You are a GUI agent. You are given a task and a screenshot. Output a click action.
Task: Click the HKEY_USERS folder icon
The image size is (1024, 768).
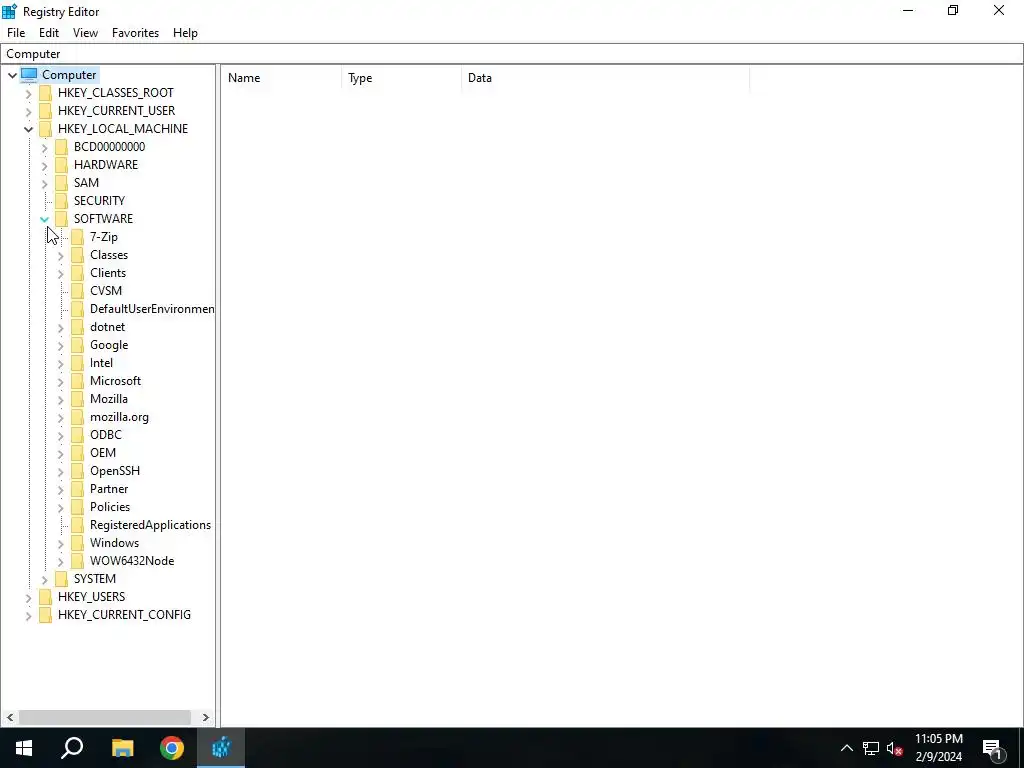tap(45, 597)
